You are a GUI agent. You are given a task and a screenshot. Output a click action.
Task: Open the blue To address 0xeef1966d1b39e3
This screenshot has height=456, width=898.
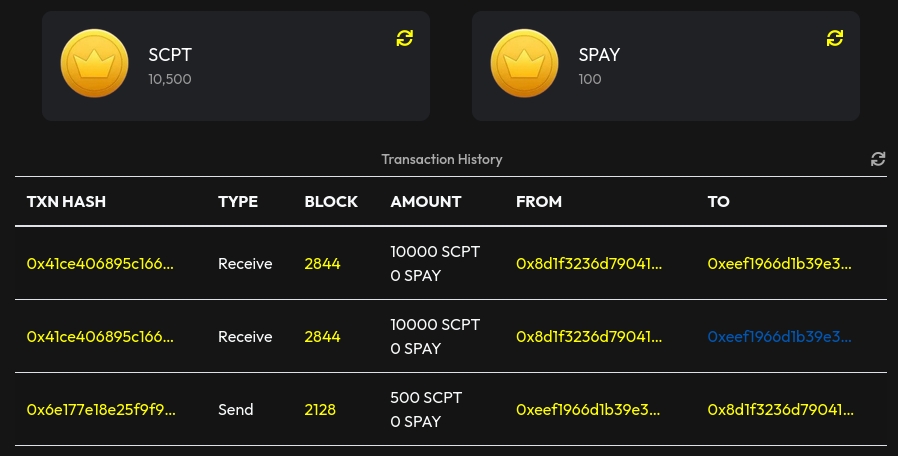tap(780, 337)
